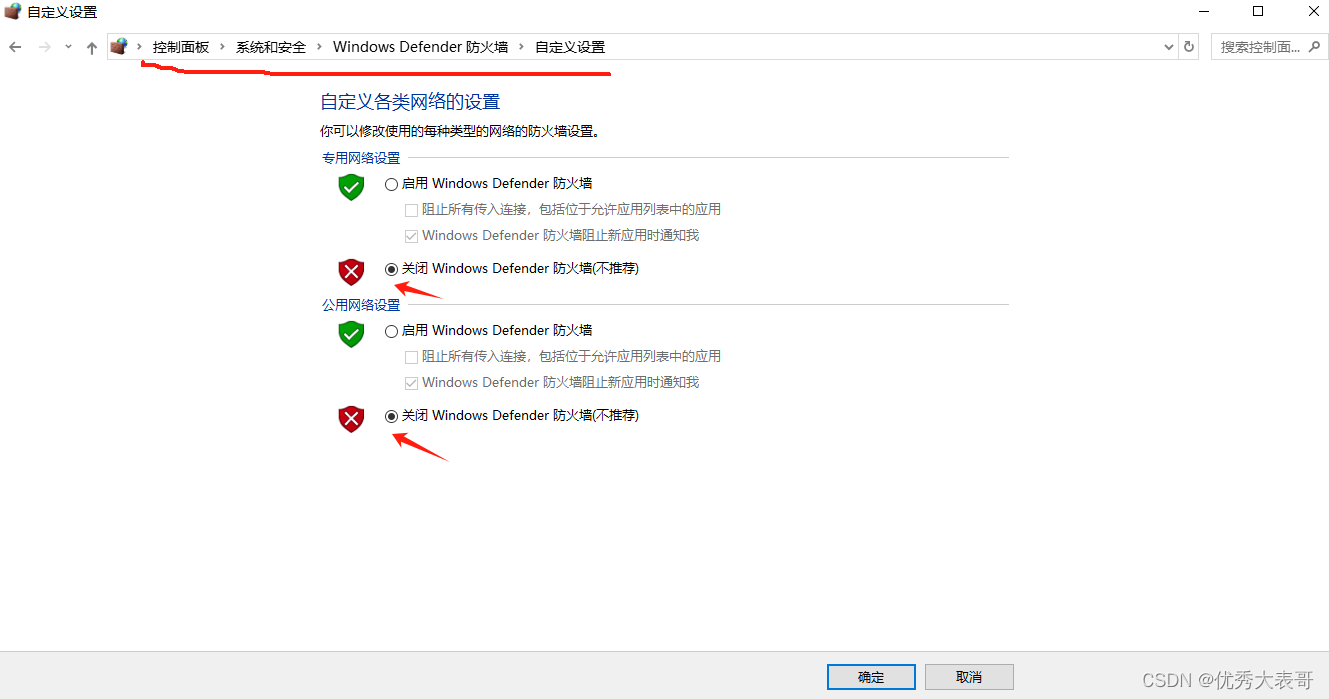1329x699 pixels.
Task: Click the Control Panel icon in address bar
Action: pos(119,47)
